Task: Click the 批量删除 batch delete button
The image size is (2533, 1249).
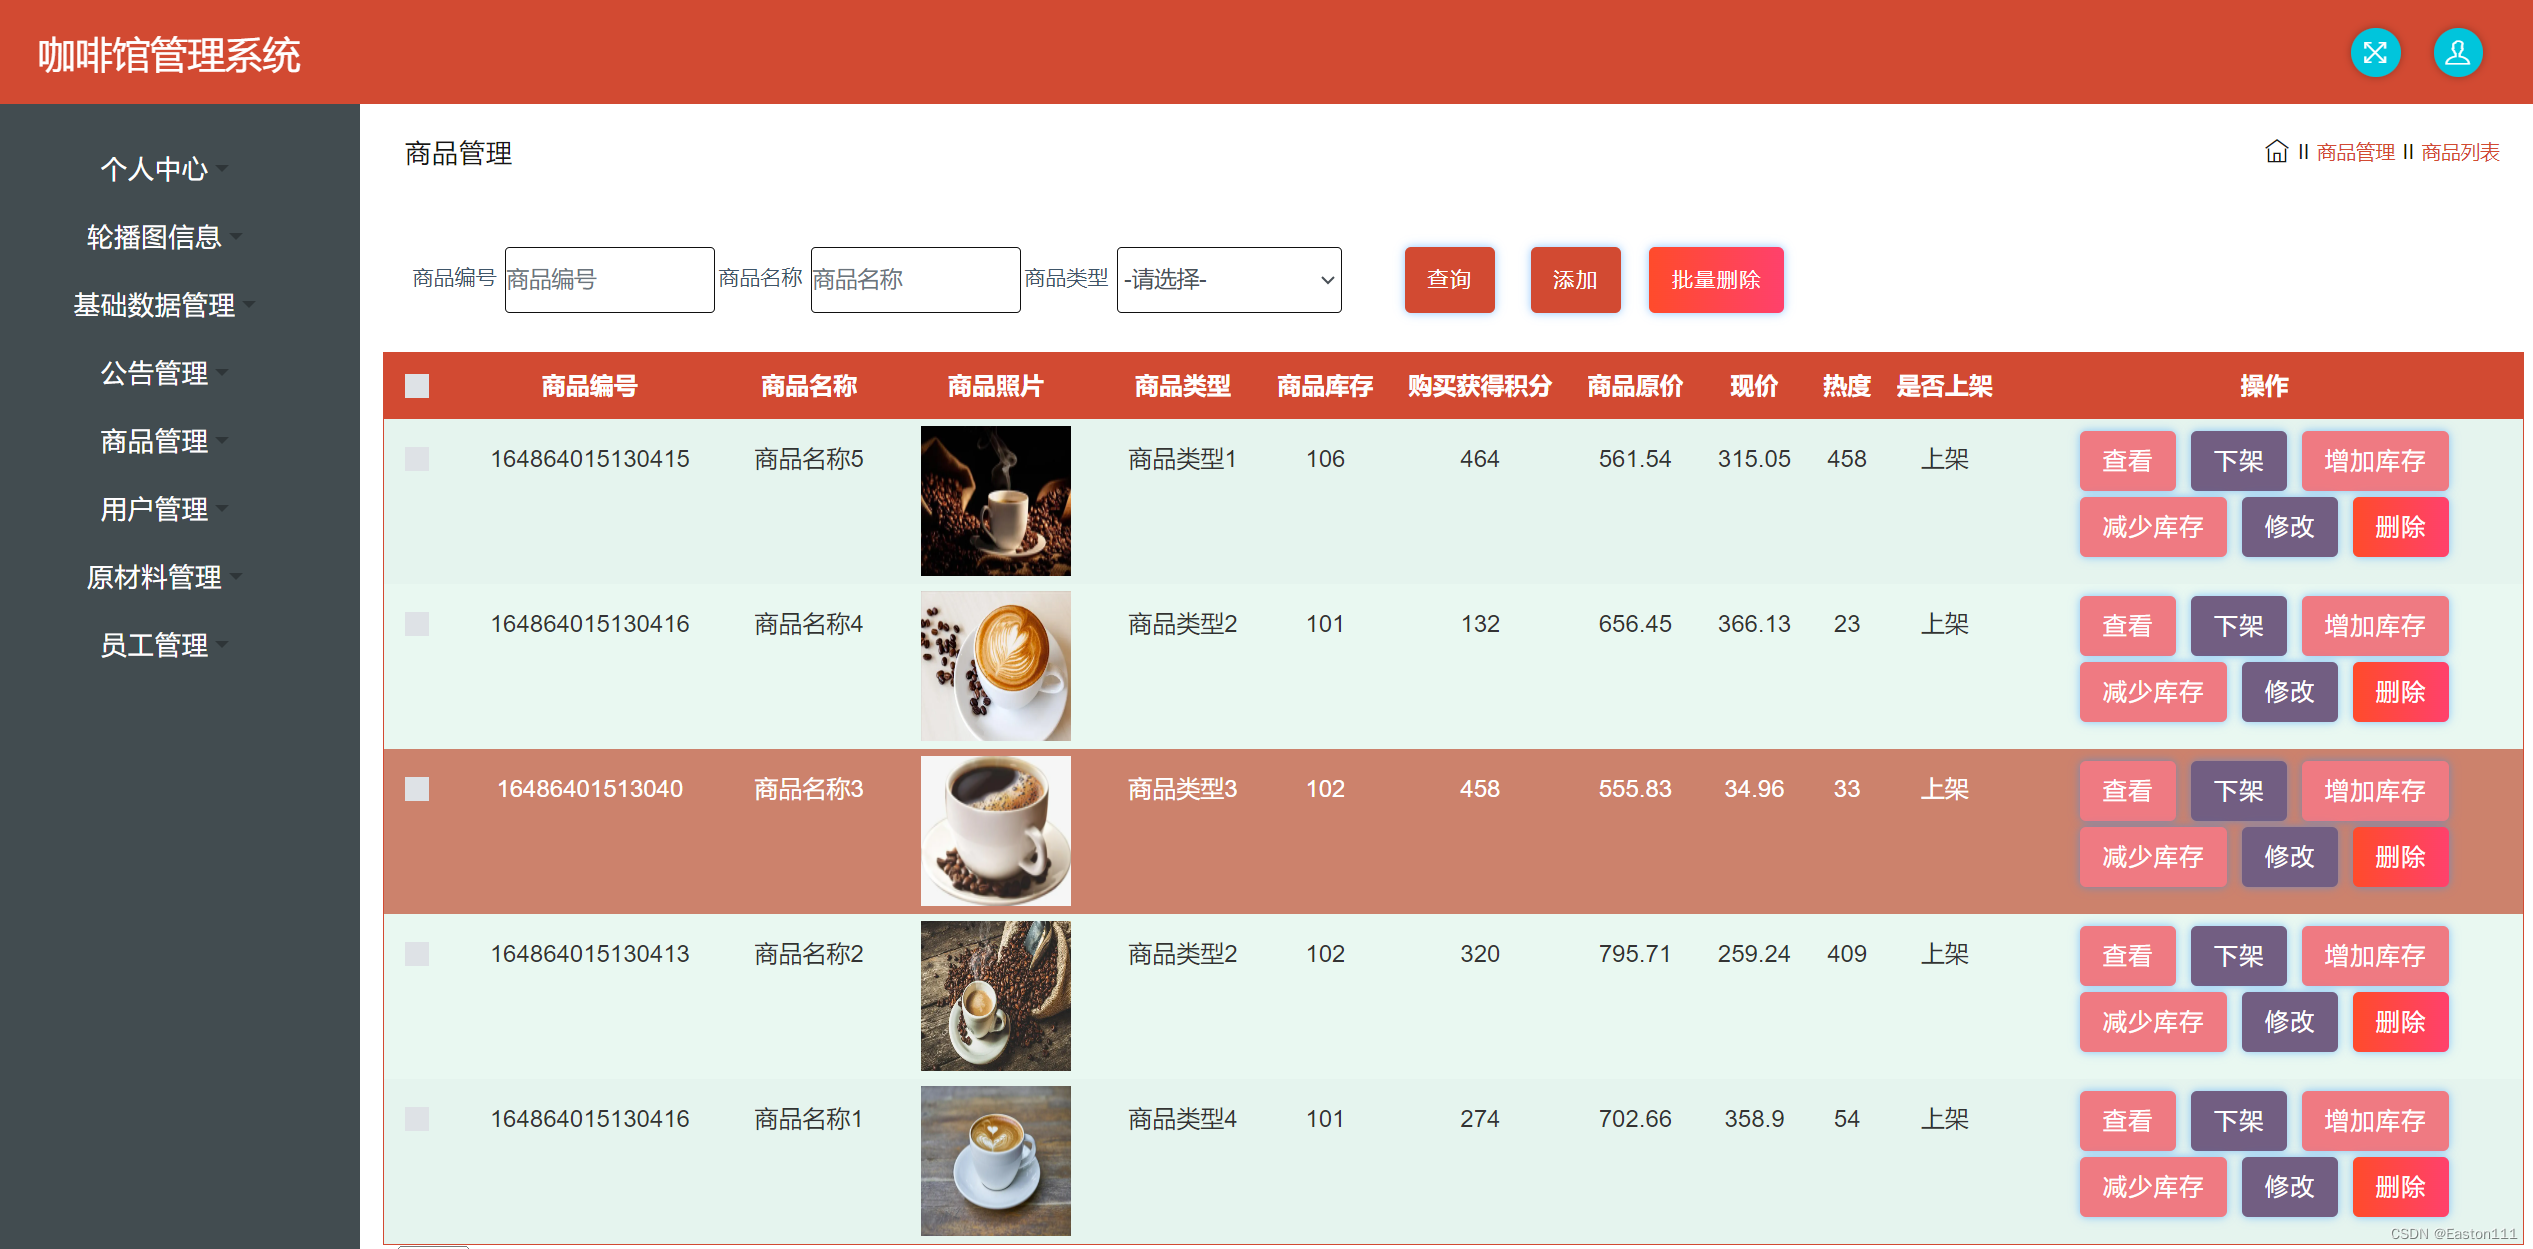Action: [1716, 280]
